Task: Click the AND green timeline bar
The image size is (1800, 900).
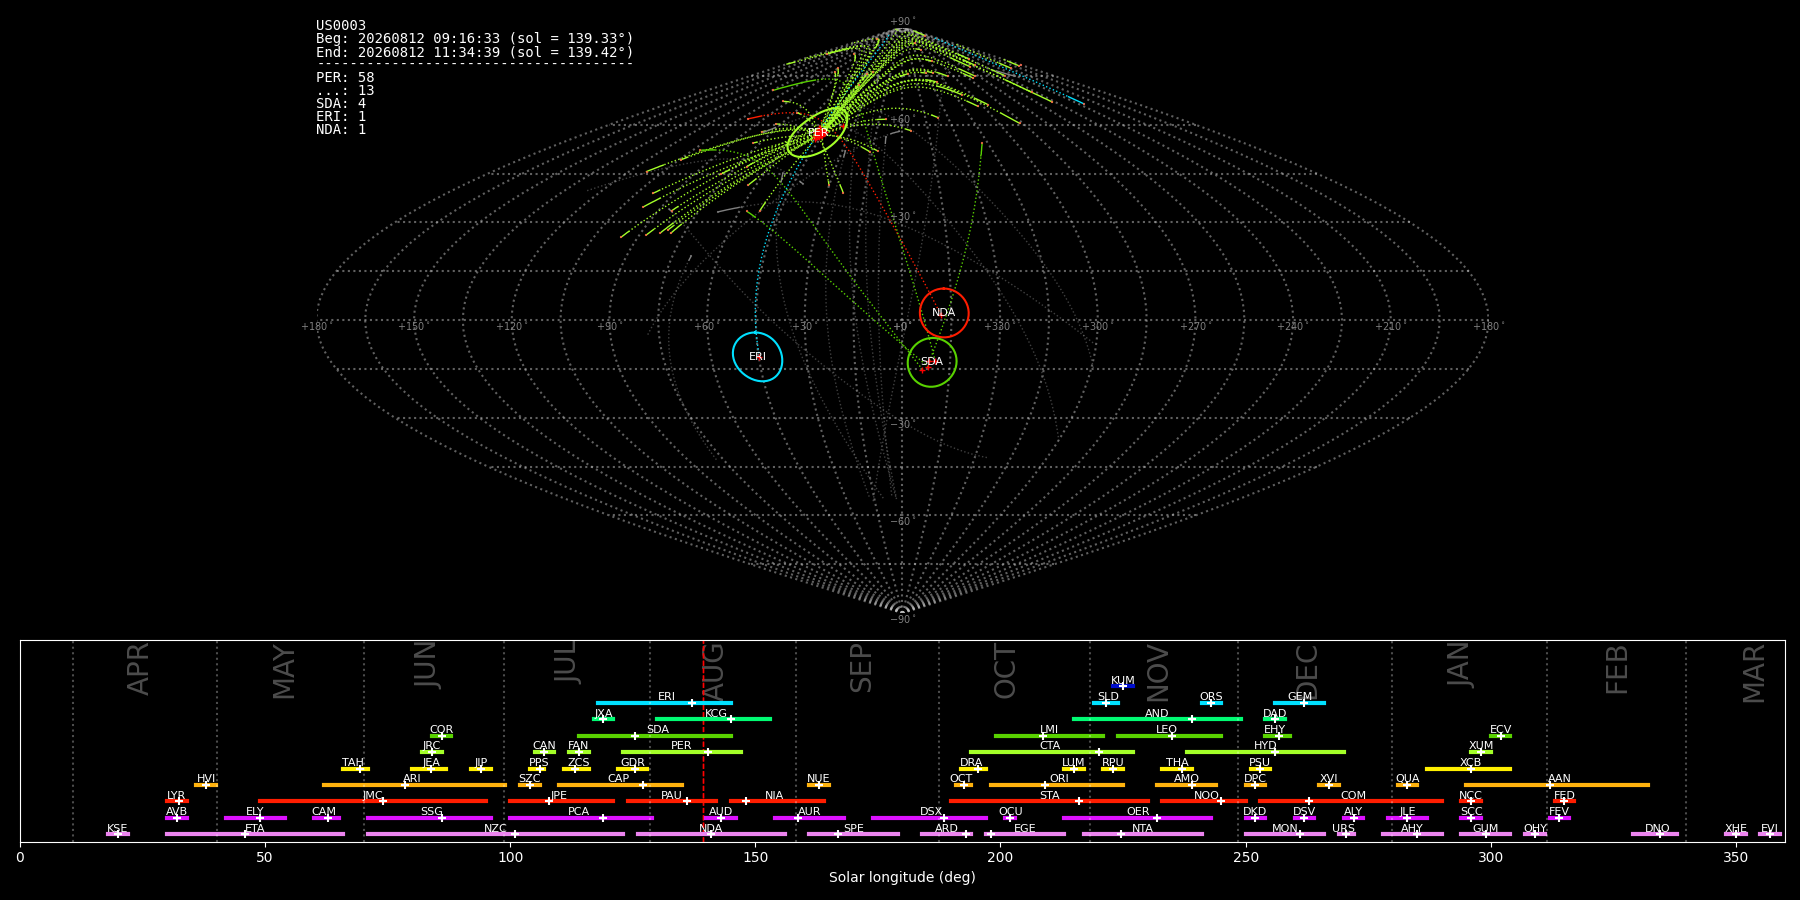Action: (x=1157, y=719)
